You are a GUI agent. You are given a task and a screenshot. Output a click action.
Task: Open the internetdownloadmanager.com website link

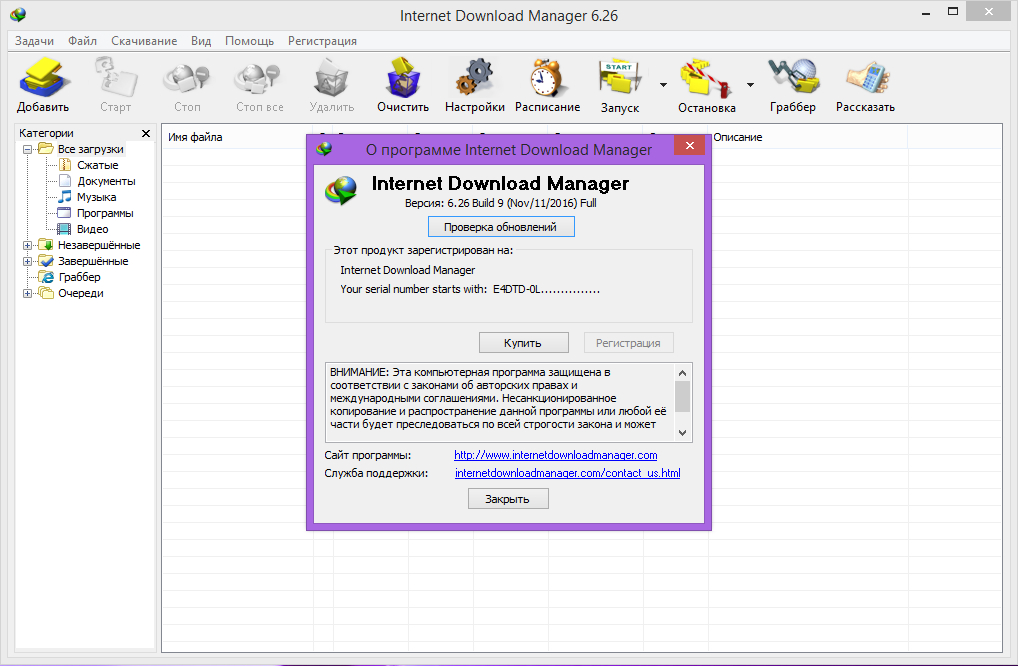555,455
